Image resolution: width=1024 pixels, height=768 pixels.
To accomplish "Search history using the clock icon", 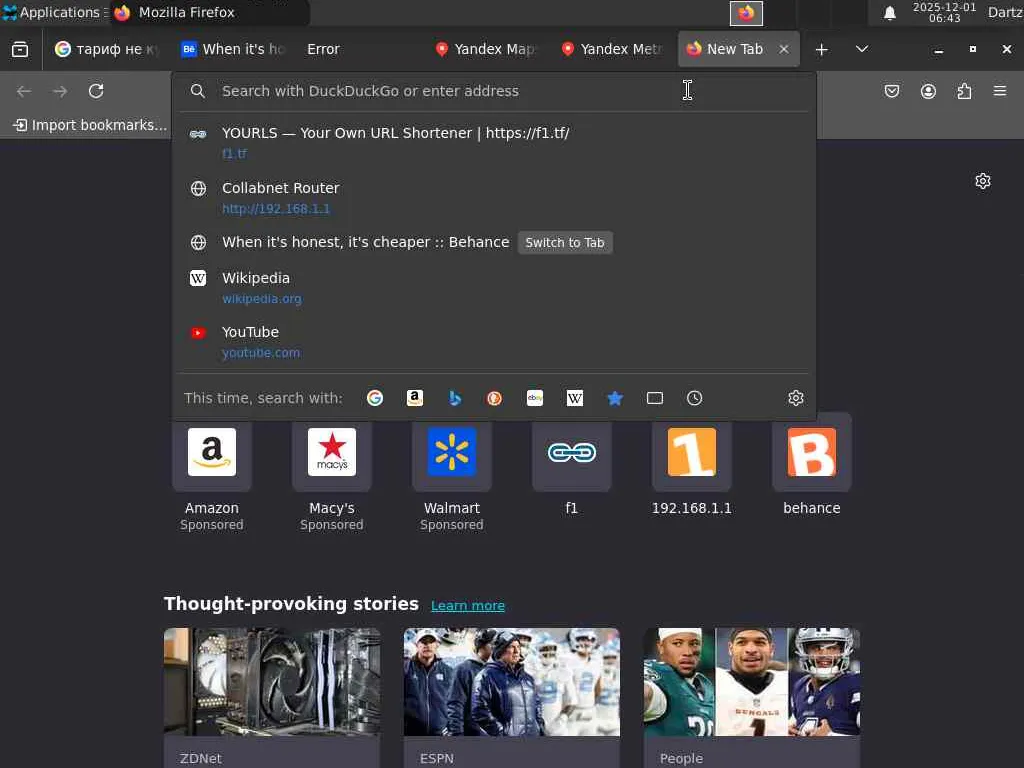I will (694, 398).
